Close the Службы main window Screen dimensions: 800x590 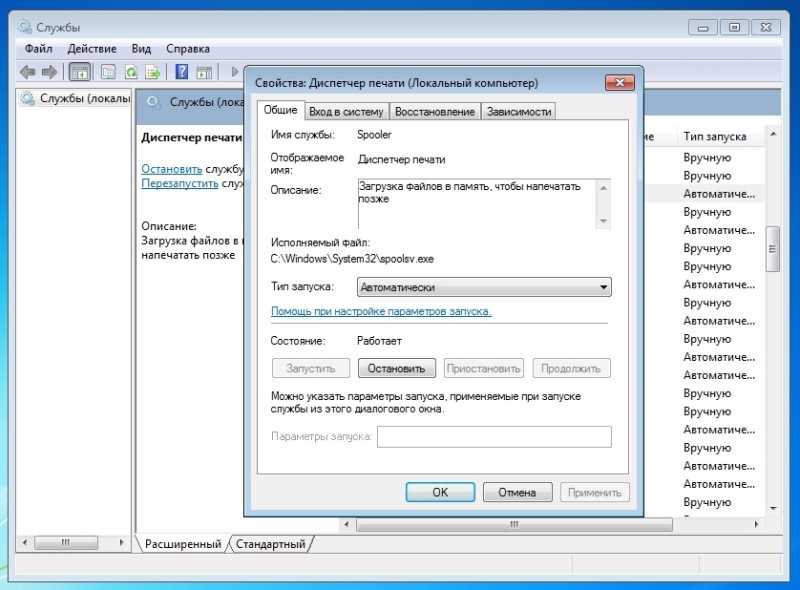point(766,28)
